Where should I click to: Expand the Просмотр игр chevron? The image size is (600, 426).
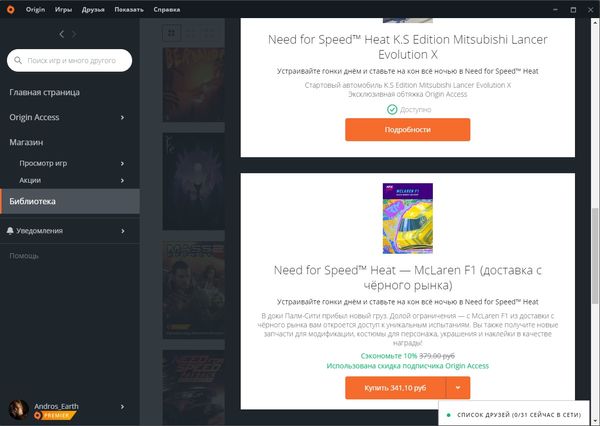pos(122,163)
